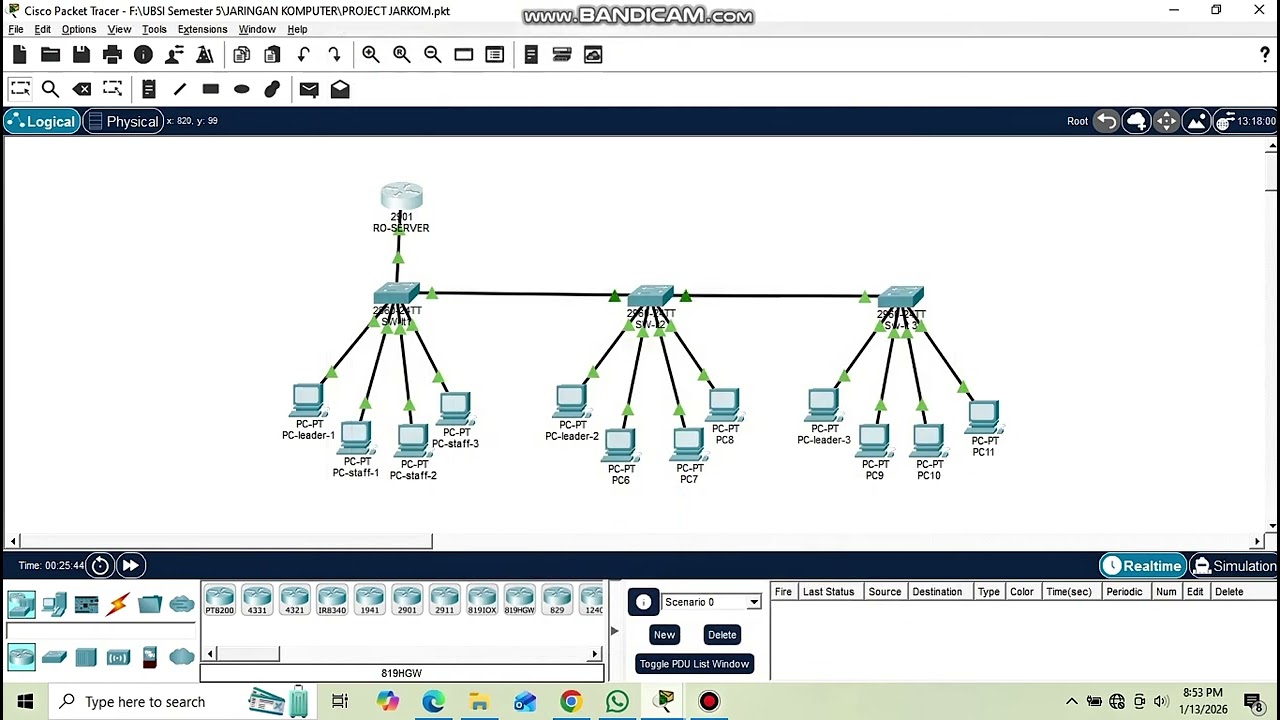Image resolution: width=1280 pixels, height=720 pixels.
Task: Click Toggle PDU List Window button
Action: 694,664
